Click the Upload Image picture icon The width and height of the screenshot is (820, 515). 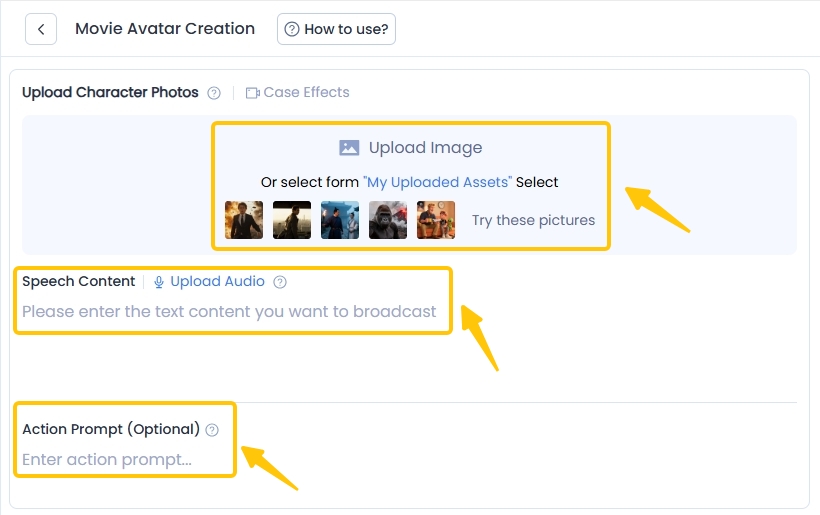pyautogui.click(x=349, y=148)
